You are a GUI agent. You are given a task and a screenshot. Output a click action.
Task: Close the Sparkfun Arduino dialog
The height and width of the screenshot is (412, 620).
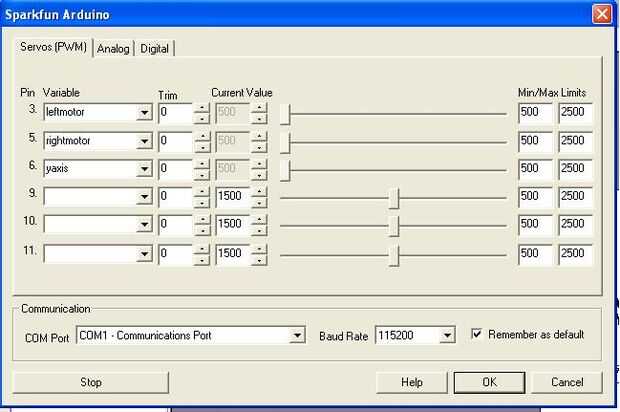click(602, 14)
